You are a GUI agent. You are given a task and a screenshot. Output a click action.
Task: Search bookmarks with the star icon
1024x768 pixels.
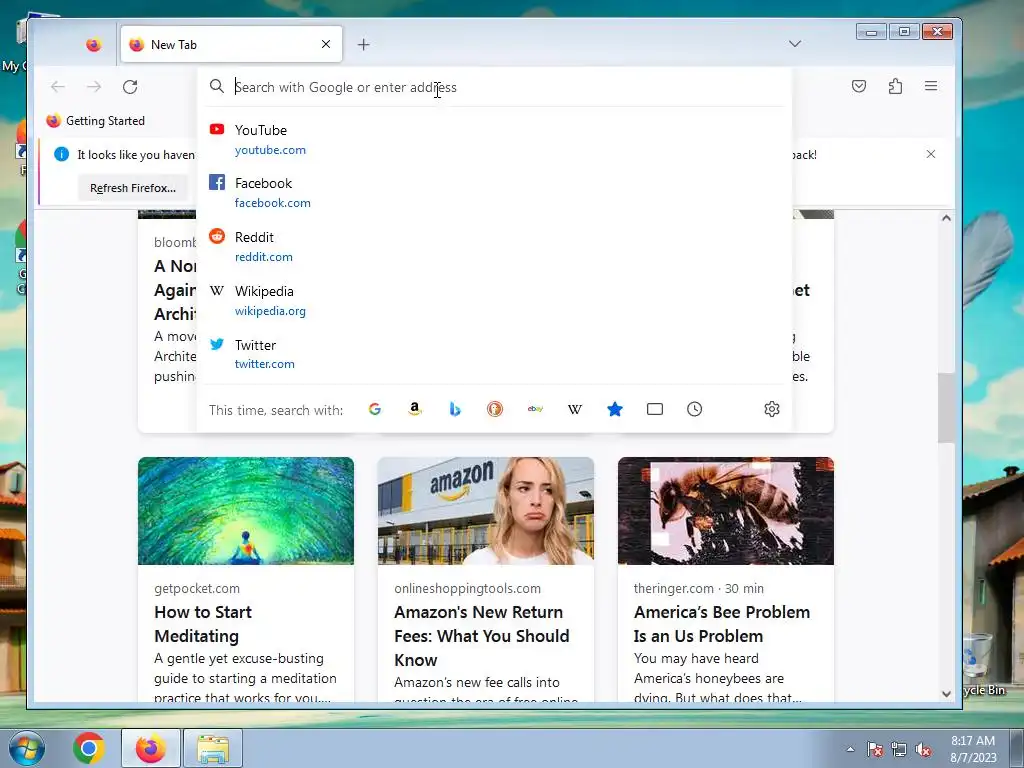click(615, 409)
